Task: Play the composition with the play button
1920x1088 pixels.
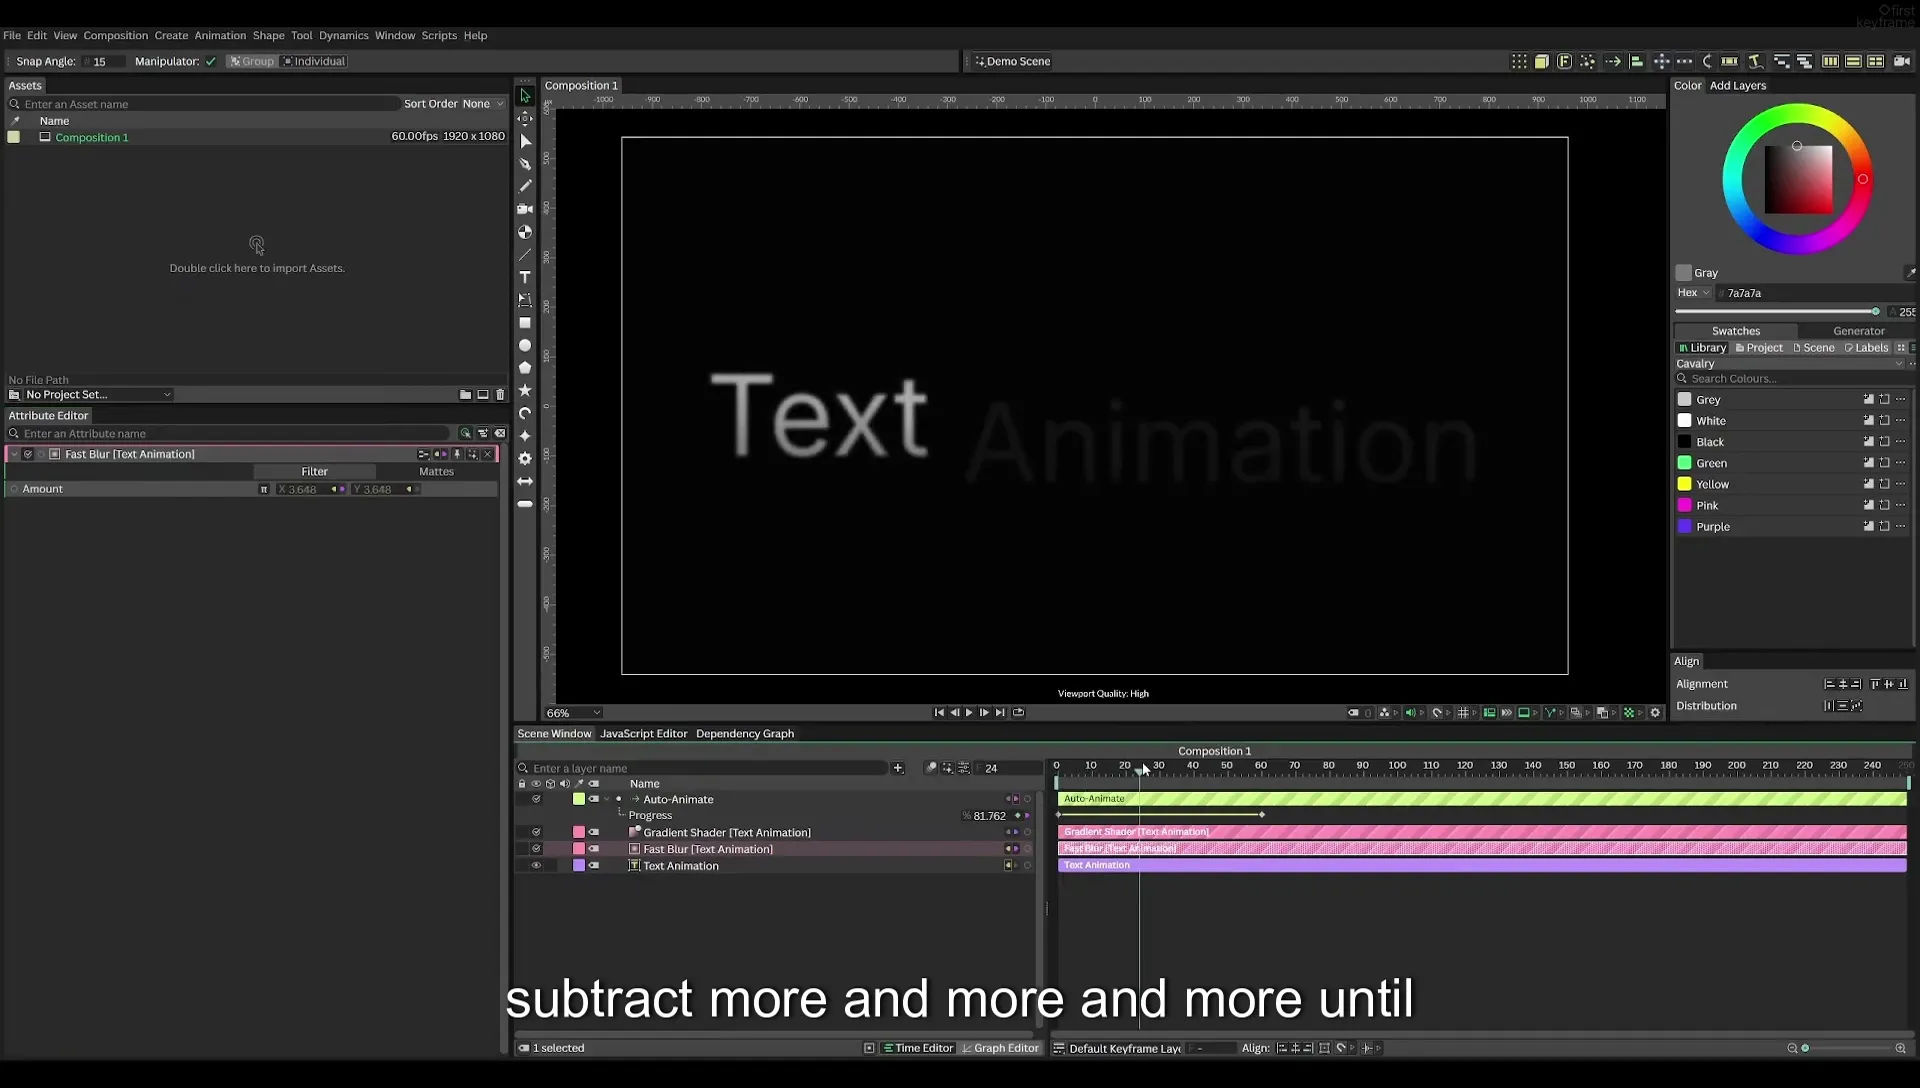Action: [969, 713]
